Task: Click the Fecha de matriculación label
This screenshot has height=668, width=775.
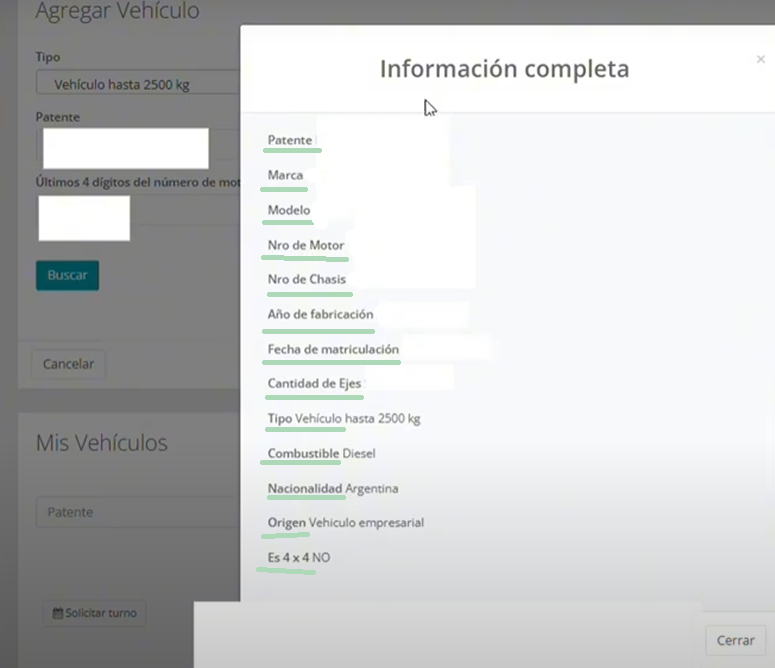Action: pos(333,349)
